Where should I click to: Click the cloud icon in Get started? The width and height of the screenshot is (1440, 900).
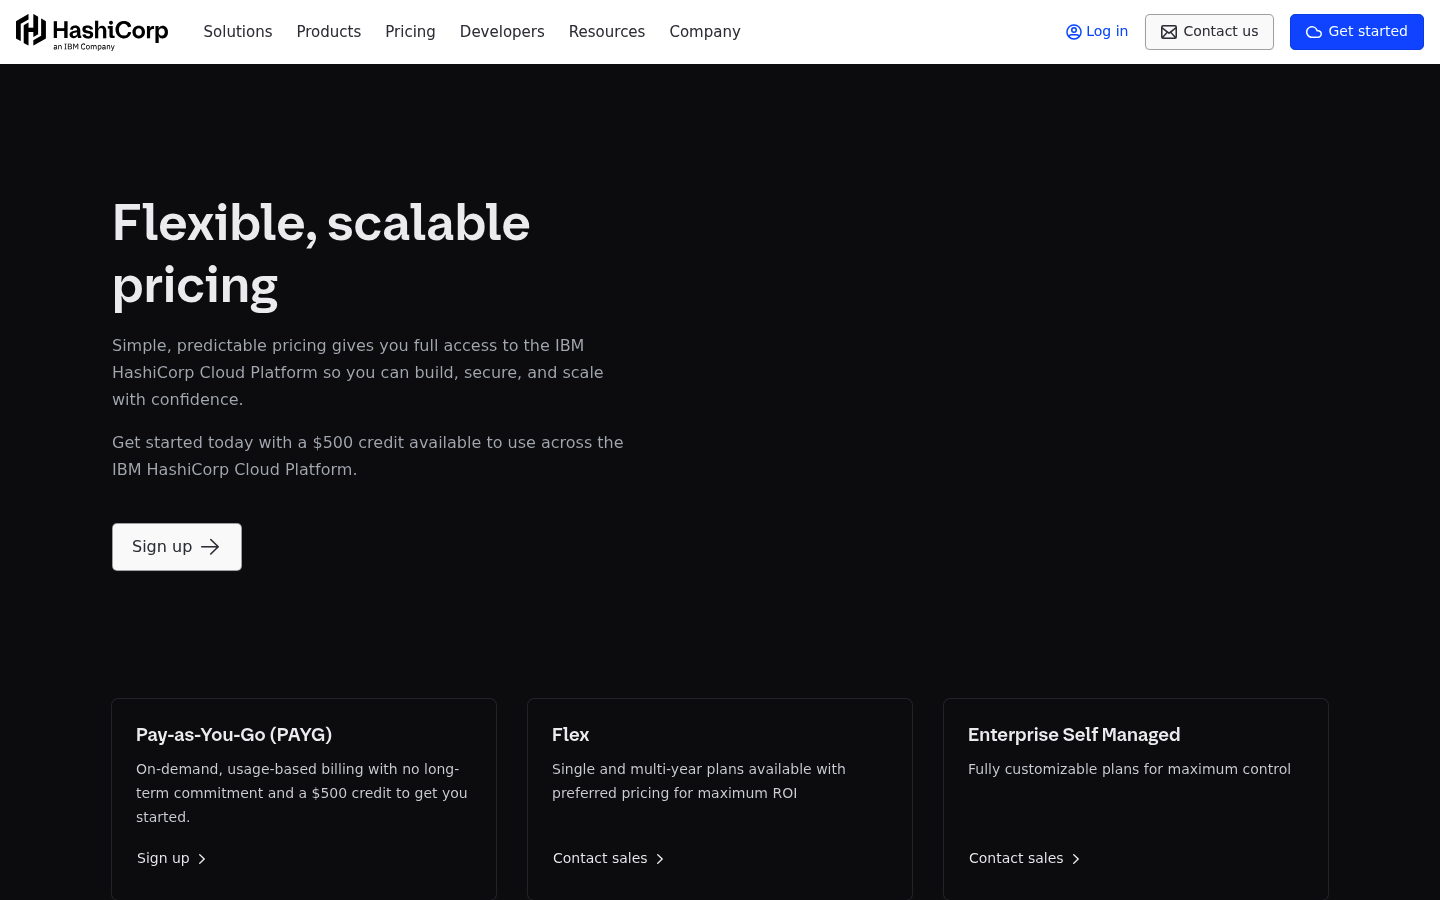[1314, 32]
